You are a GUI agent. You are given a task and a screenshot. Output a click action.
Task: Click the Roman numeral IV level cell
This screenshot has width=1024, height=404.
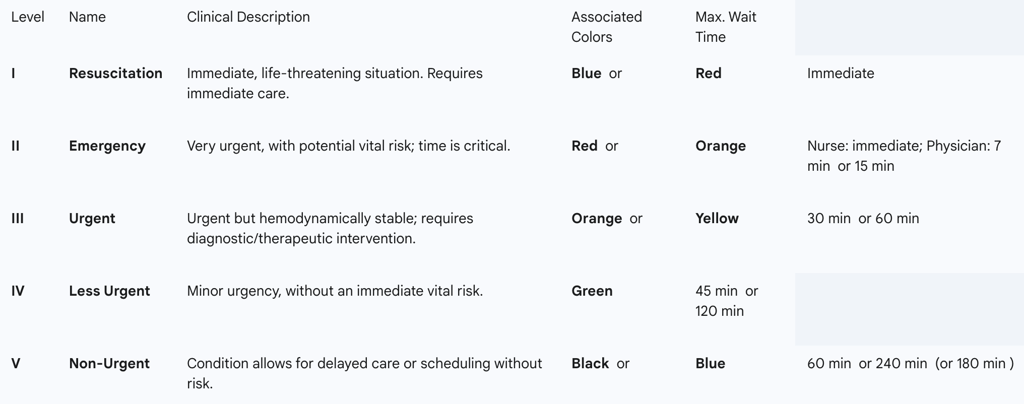pyautogui.click(x=18, y=291)
